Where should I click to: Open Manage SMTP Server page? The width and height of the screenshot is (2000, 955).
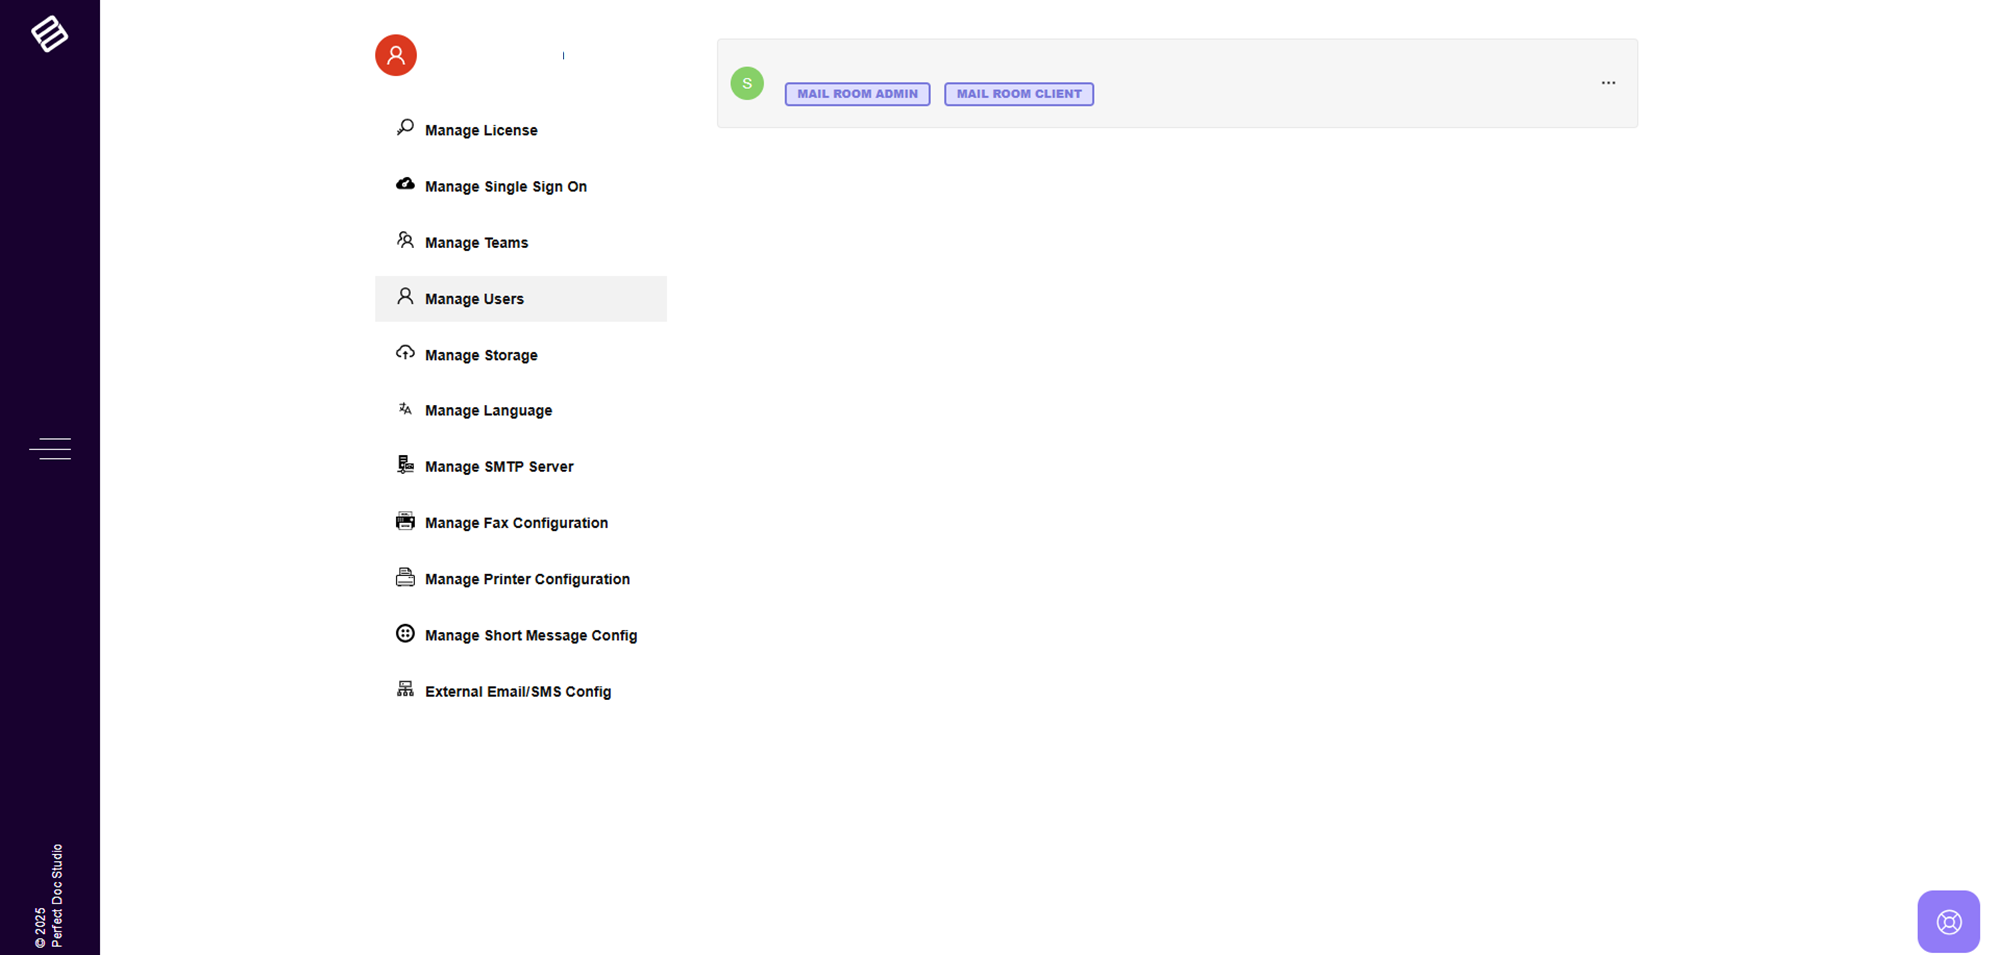coord(499,467)
